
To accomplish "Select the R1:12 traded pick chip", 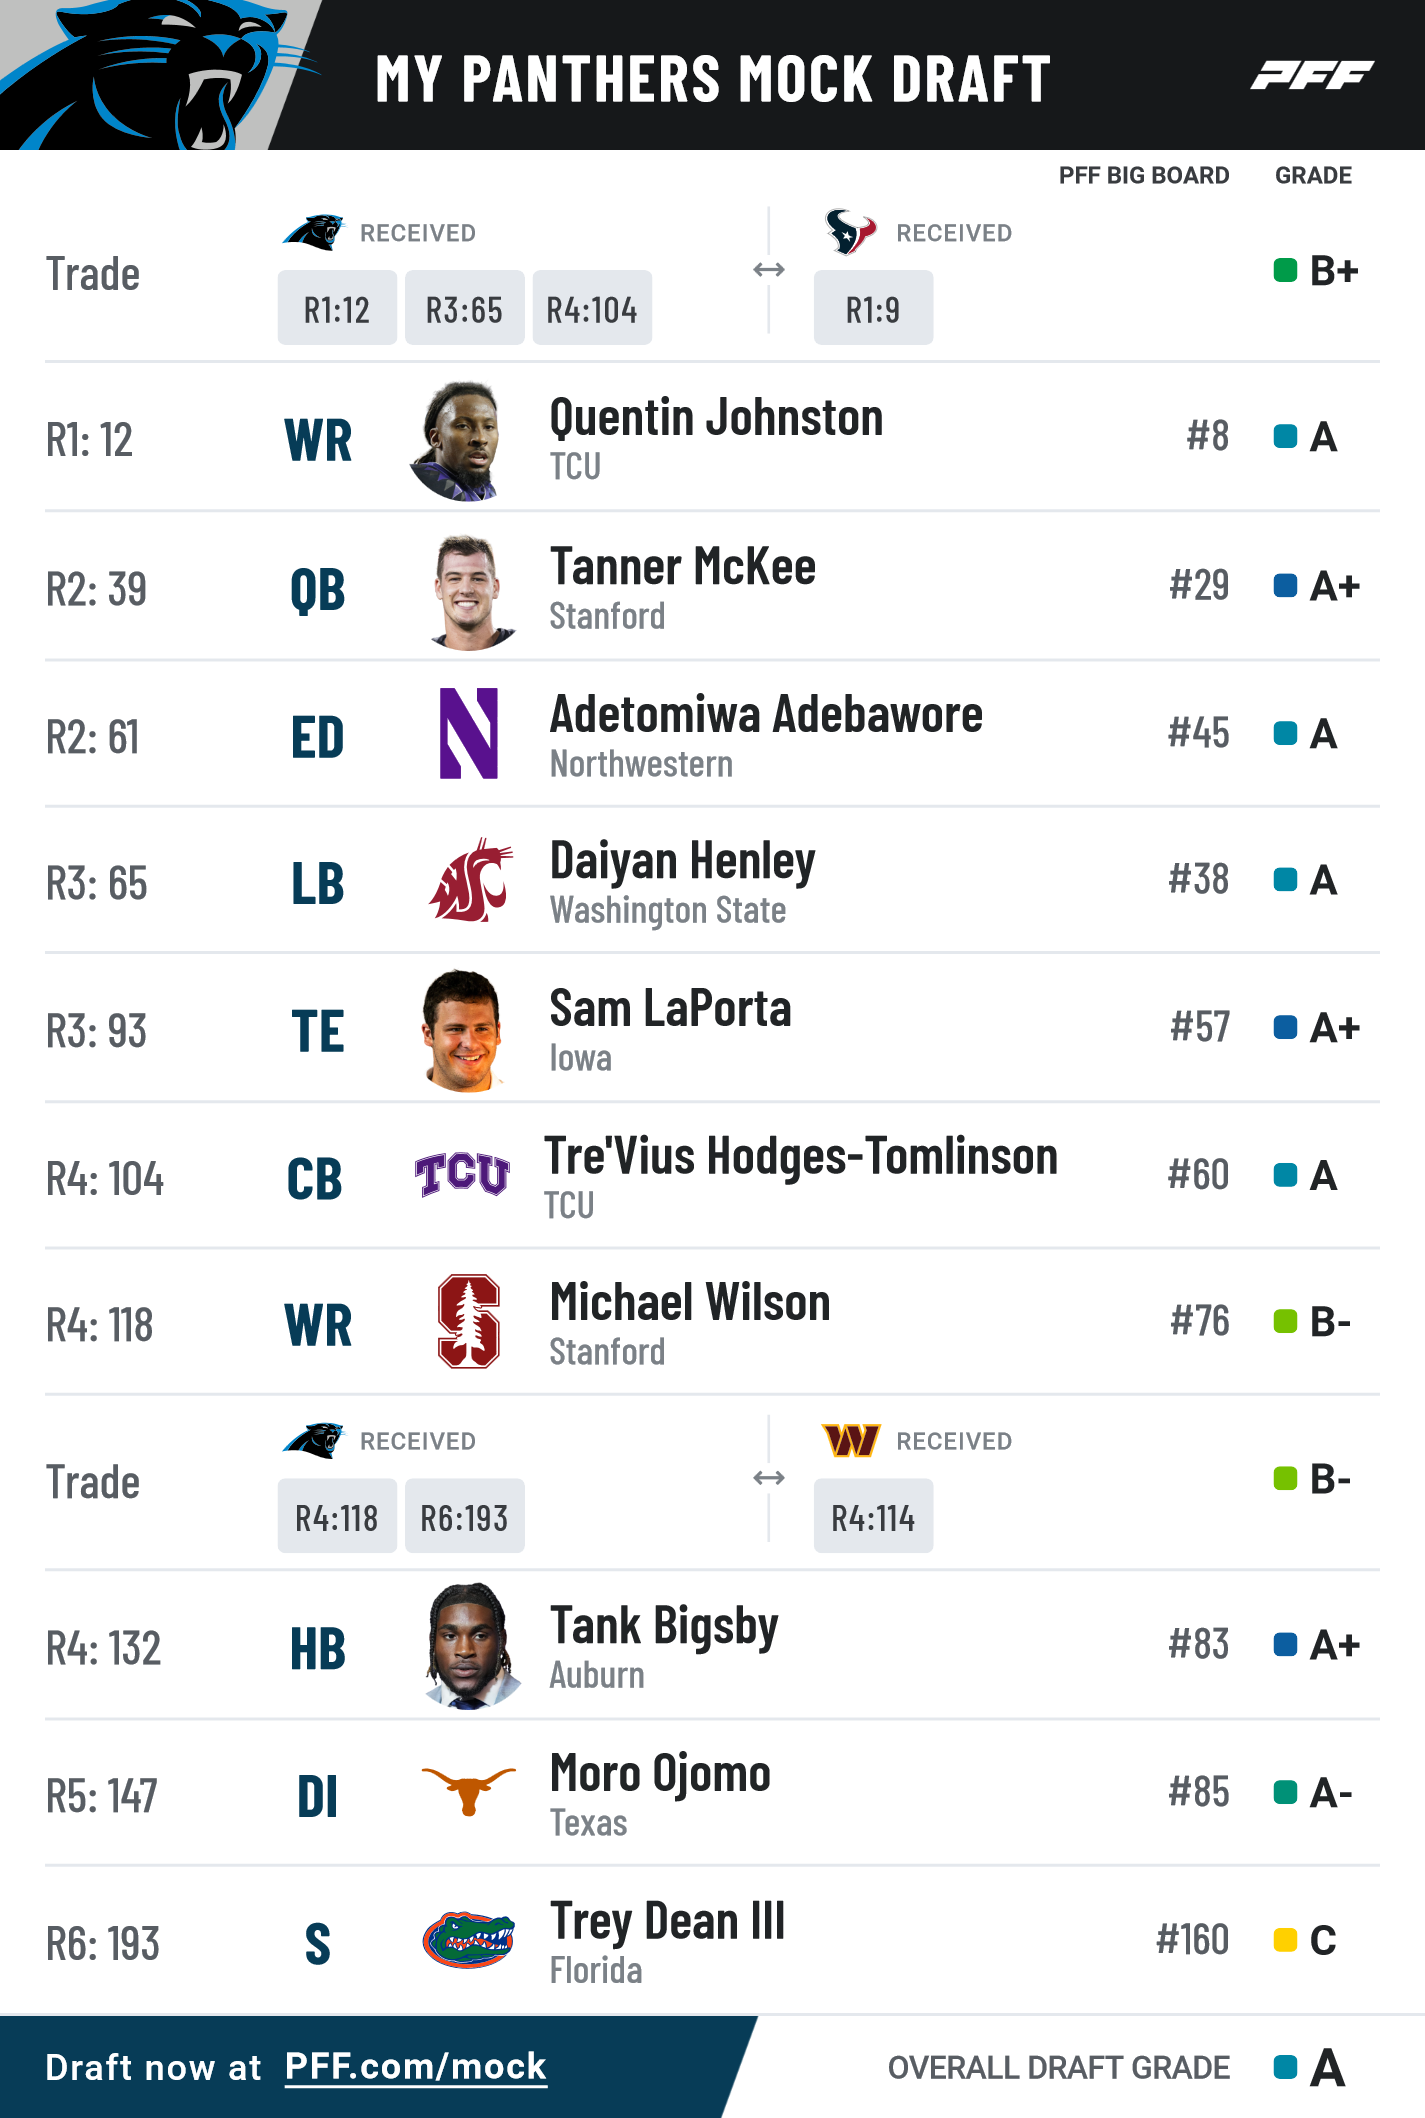I will pos(337,308).
